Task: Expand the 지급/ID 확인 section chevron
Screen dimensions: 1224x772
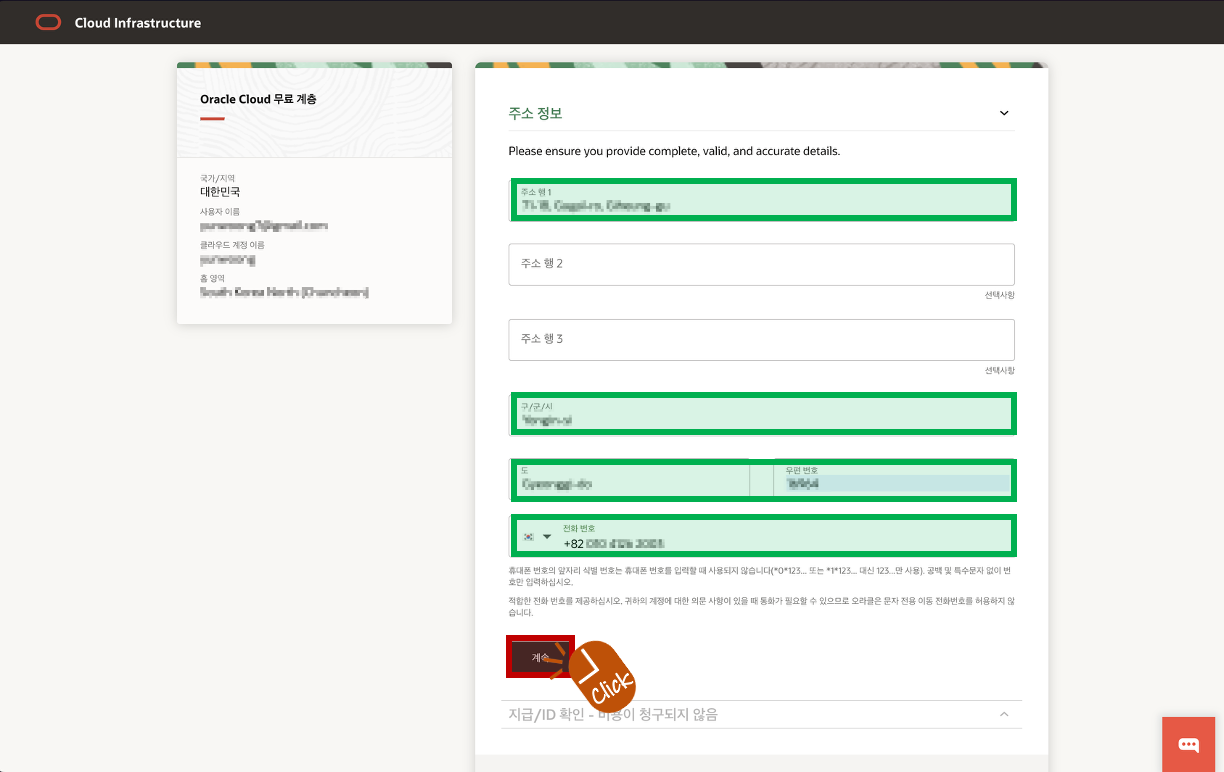Action: pyautogui.click(x=1004, y=714)
